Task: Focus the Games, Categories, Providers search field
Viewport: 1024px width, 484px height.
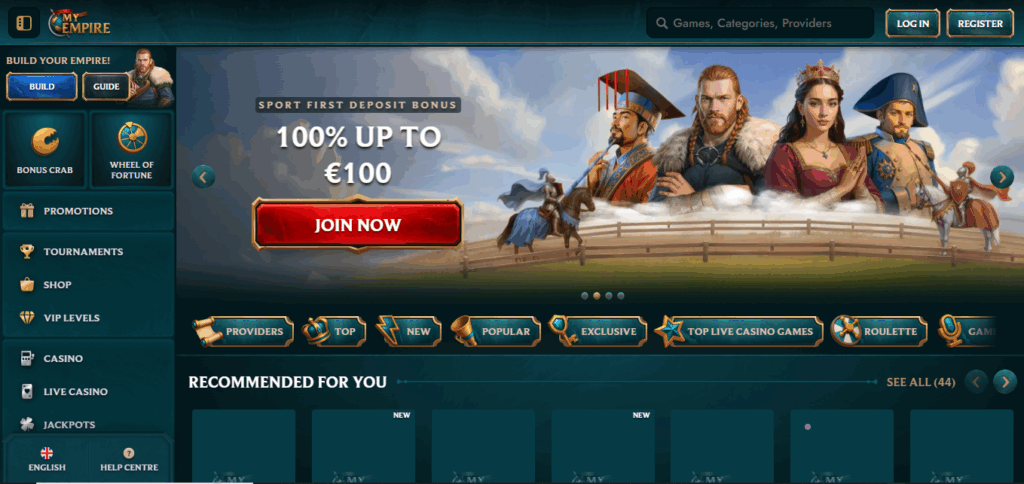Action: pyautogui.click(x=760, y=24)
